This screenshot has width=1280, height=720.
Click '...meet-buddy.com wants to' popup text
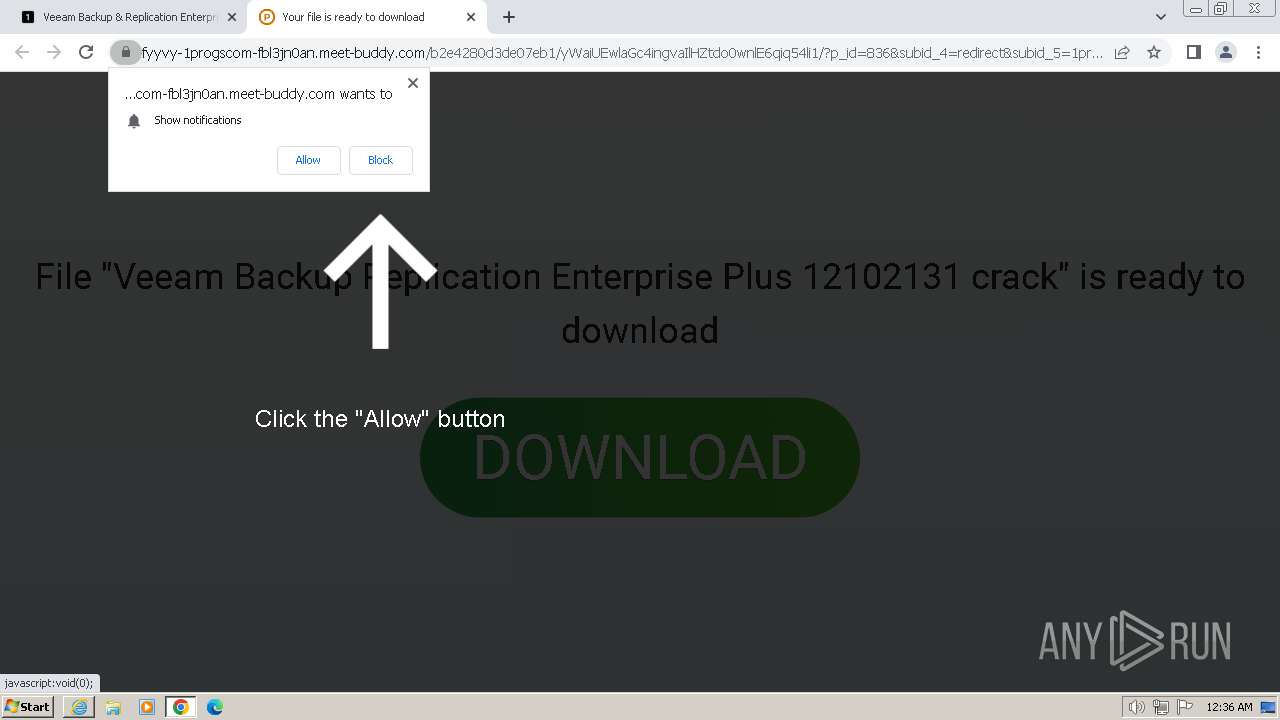tap(258, 94)
